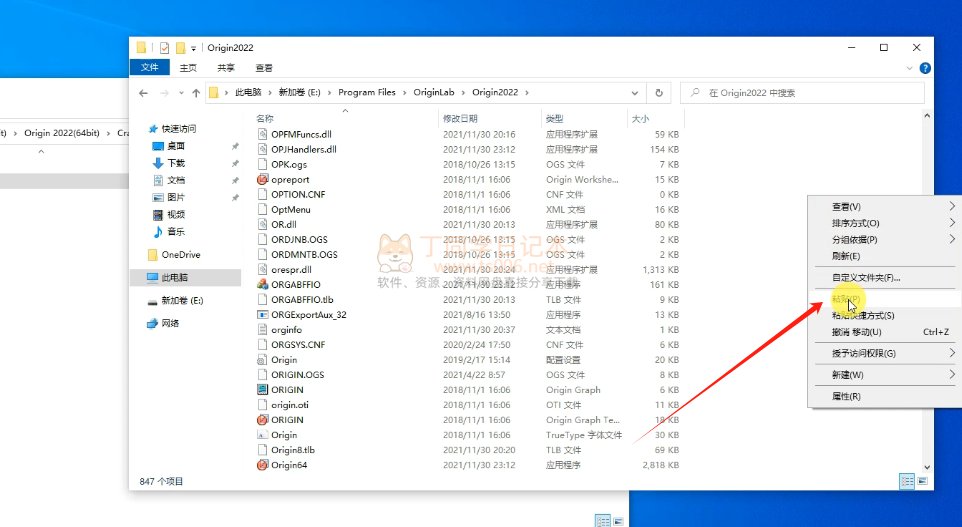Open the Home ribbon tab

tap(188, 68)
